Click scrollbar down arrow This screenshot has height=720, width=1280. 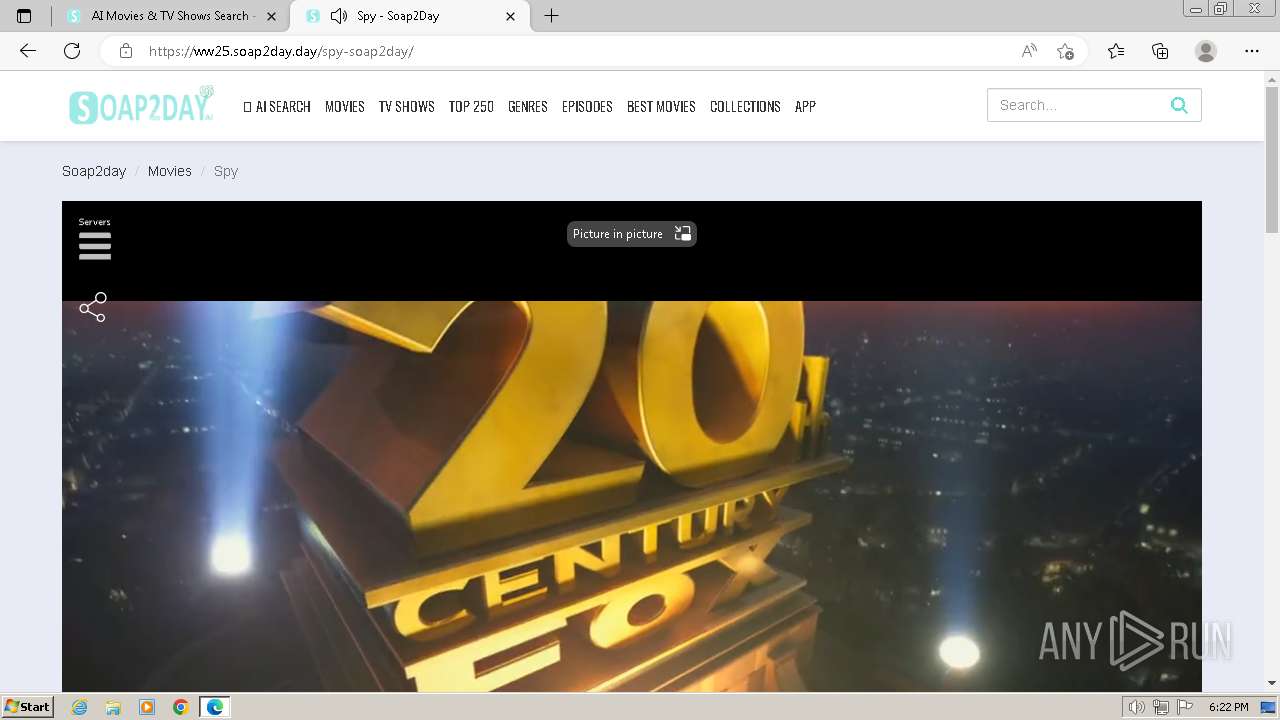click(x=1272, y=684)
